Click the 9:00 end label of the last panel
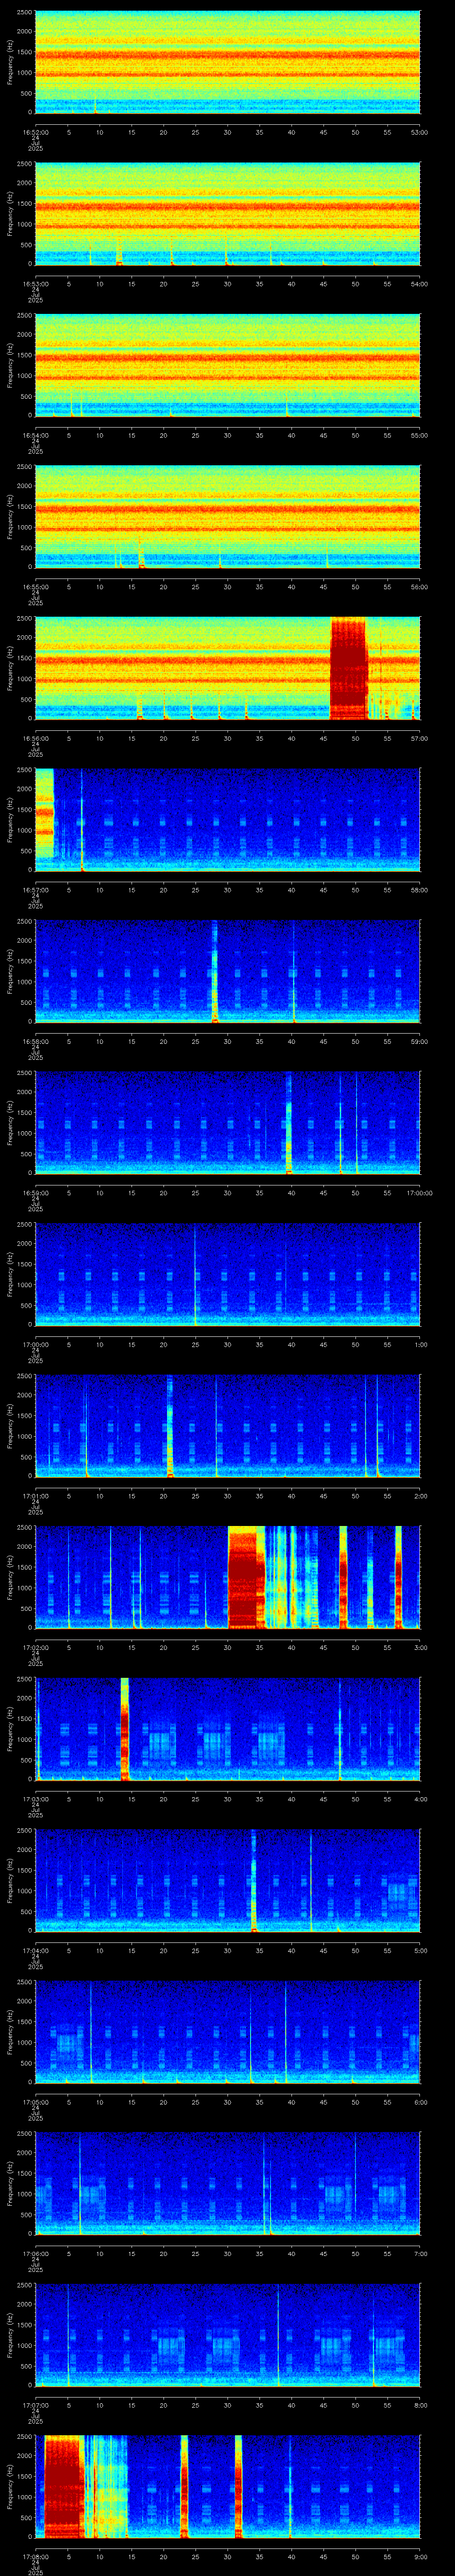 [x=420, y=2556]
